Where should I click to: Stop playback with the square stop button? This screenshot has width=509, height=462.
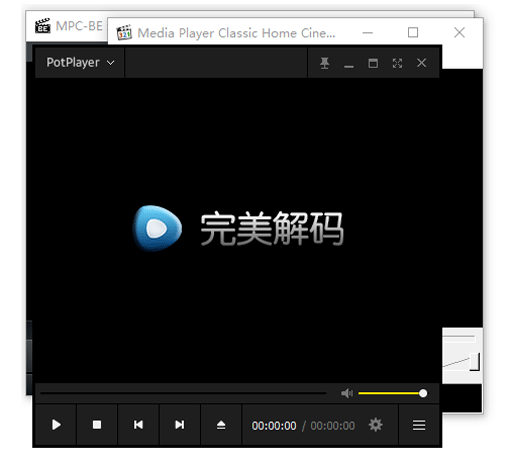[x=97, y=425]
